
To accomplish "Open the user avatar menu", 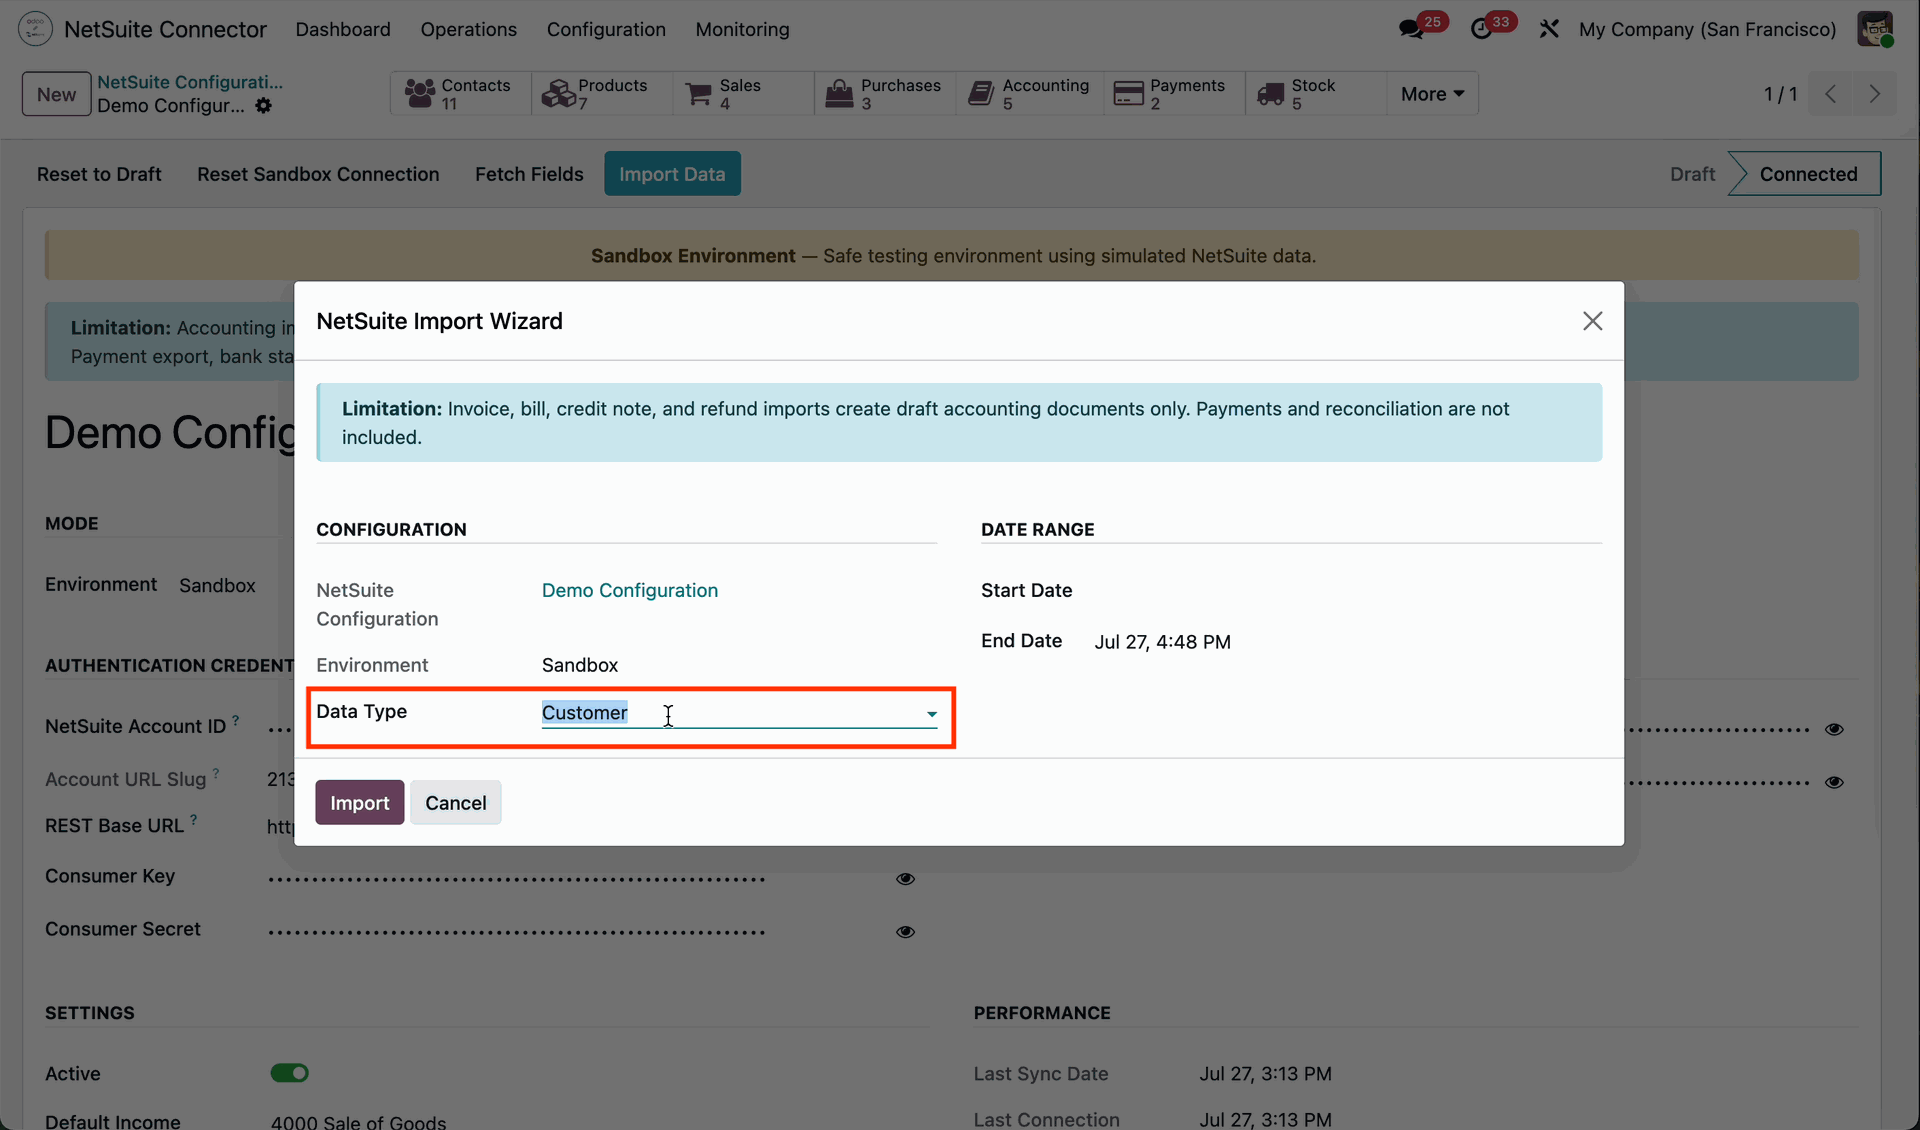I will 1875,29.
